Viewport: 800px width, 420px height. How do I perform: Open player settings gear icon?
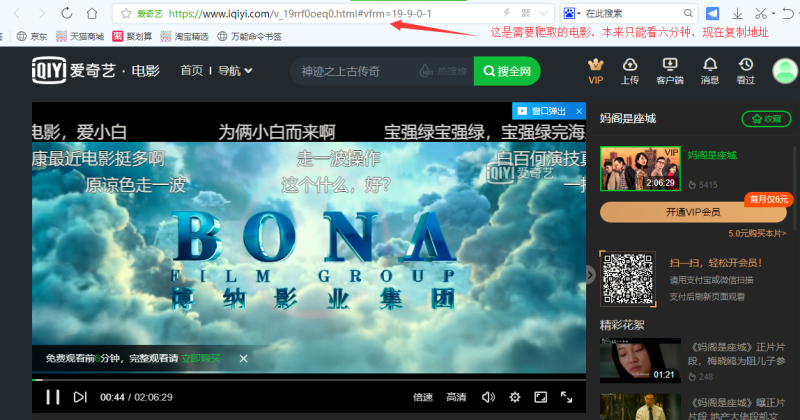click(x=515, y=397)
